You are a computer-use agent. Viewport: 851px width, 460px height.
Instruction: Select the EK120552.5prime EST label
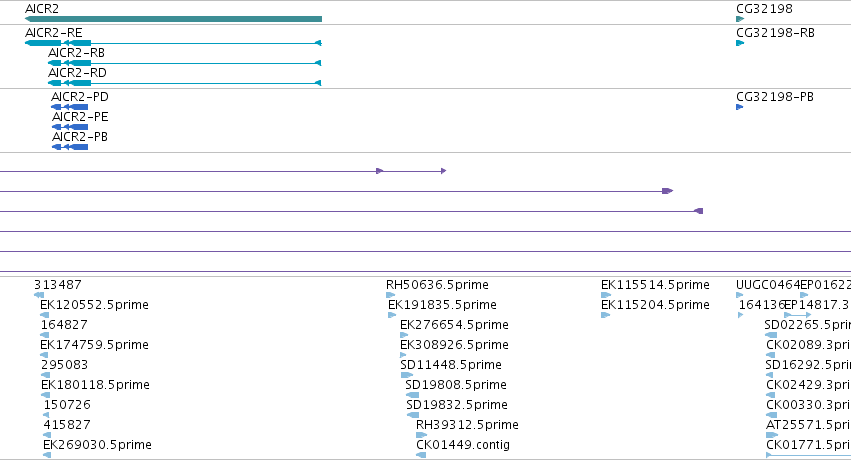94,305
